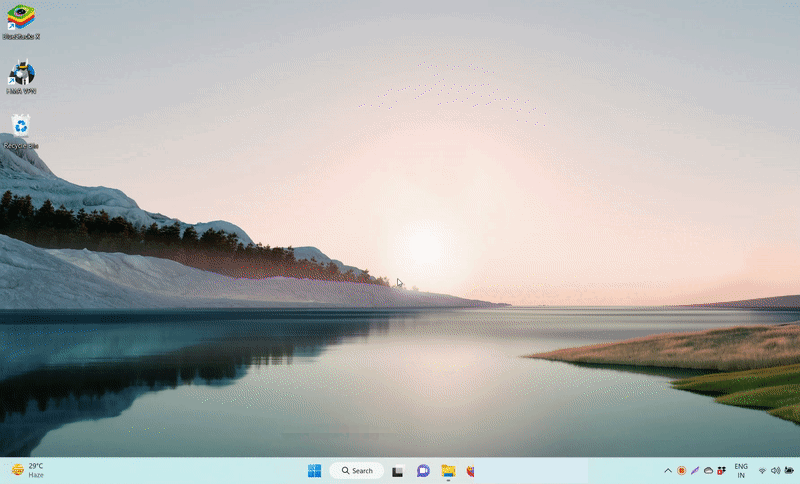The height and width of the screenshot is (484, 800).
Task: Open the 29°C Haze weather widget
Action: point(28,470)
